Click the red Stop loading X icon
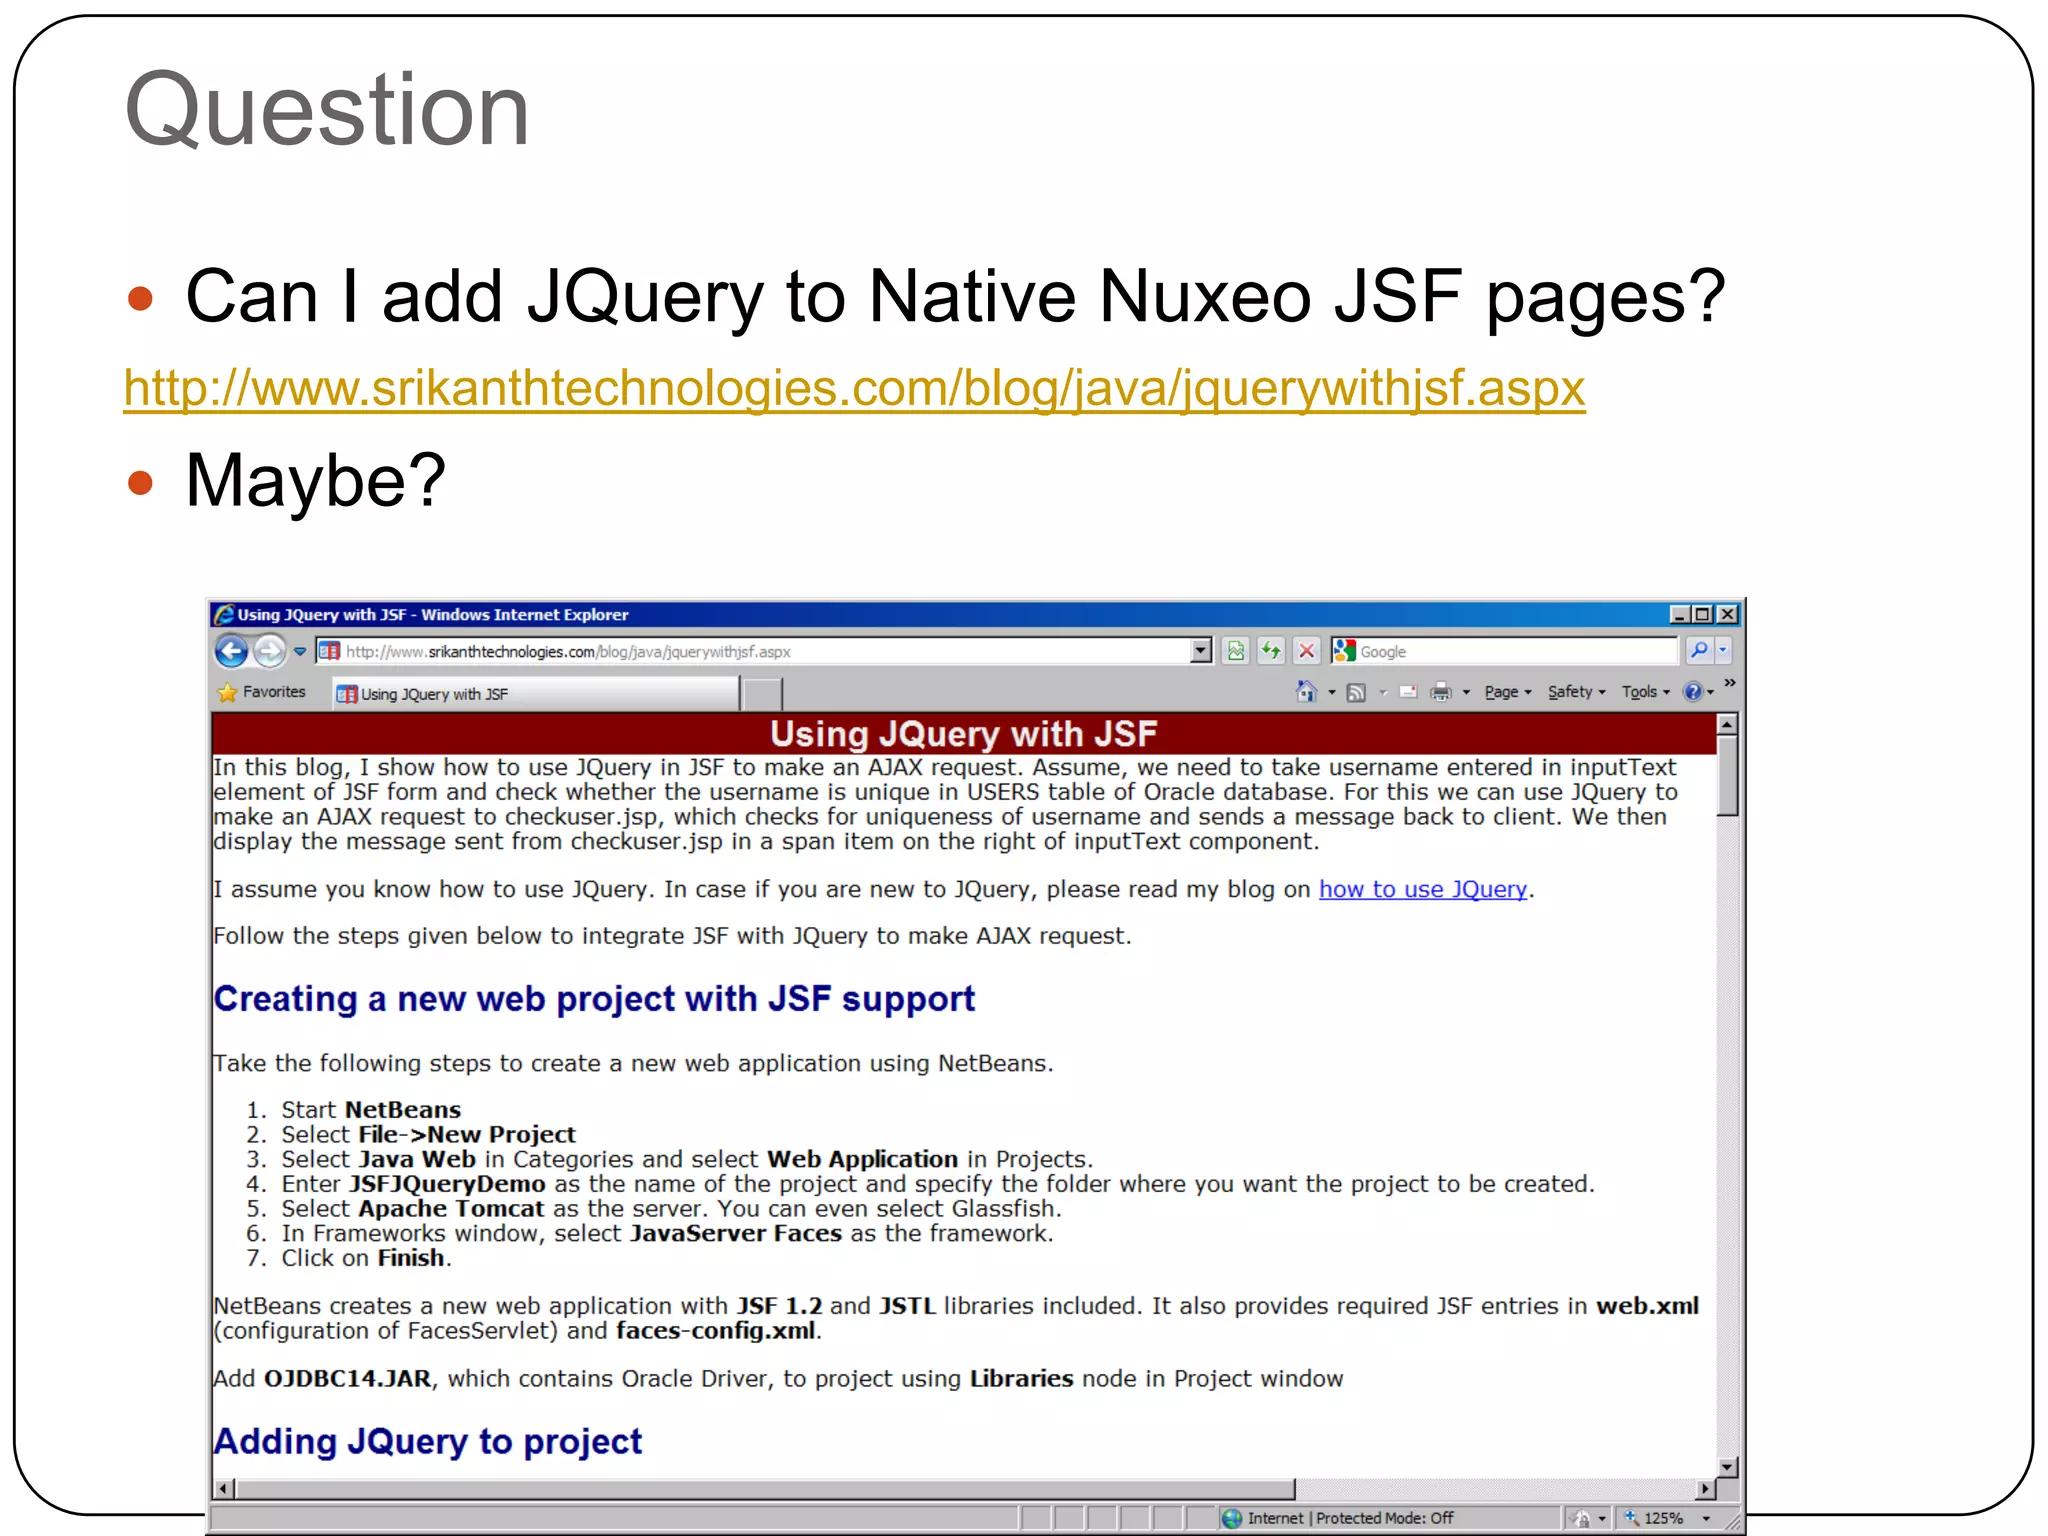The width and height of the screenshot is (2048, 1536). coord(1306,652)
